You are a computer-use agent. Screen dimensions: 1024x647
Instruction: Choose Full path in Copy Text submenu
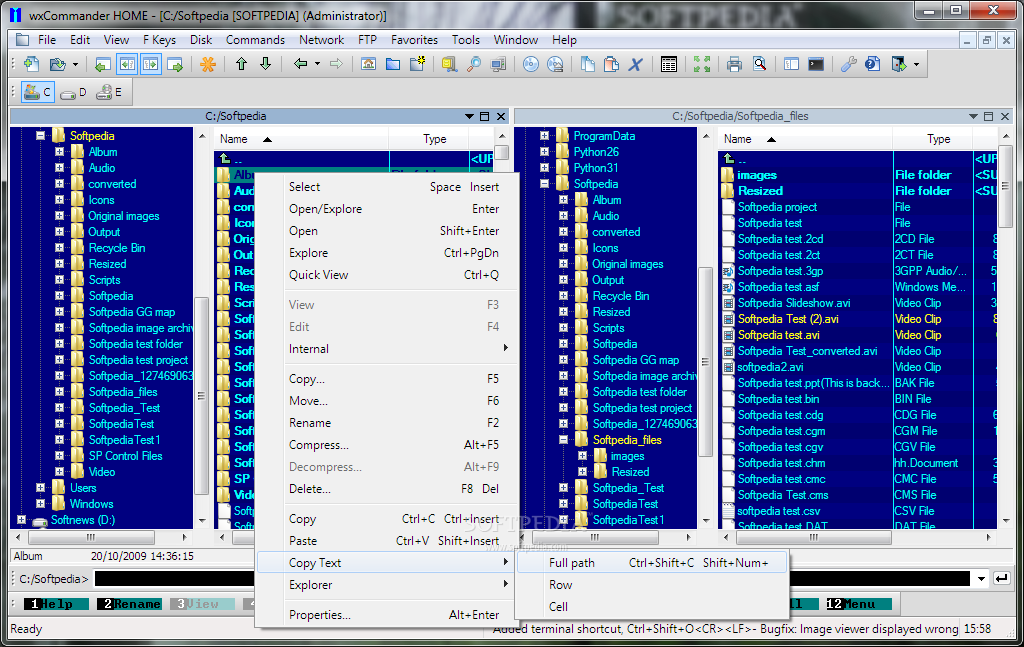pos(653,563)
